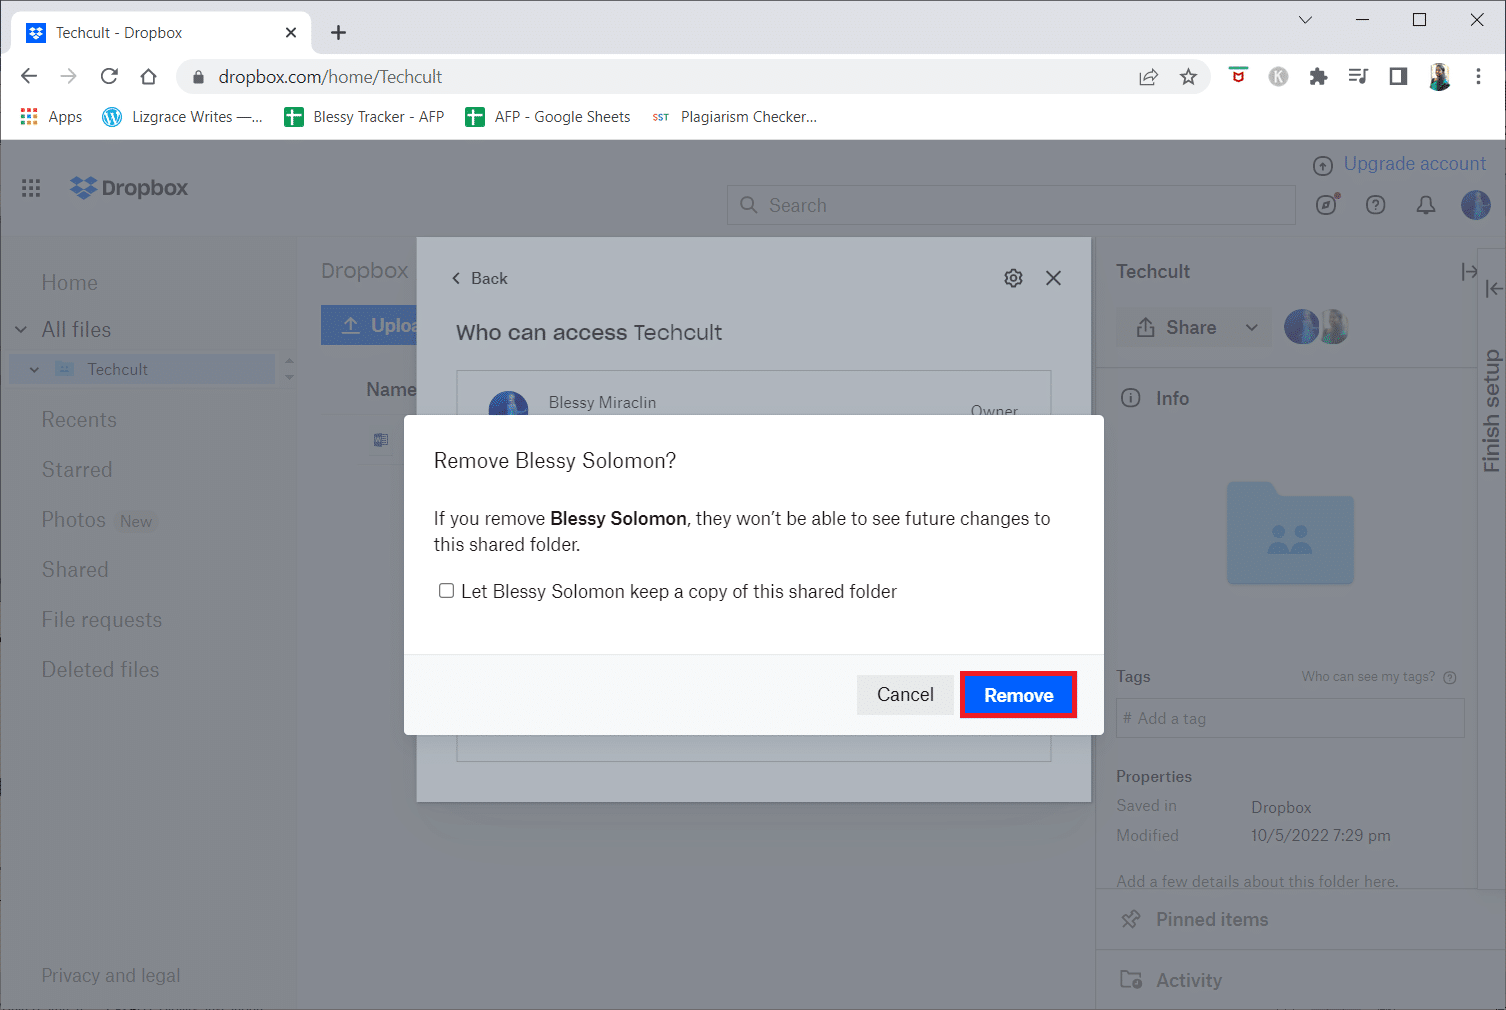Open tab search chevron
This screenshot has width=1506, height=1010.
coord(1305,20)
